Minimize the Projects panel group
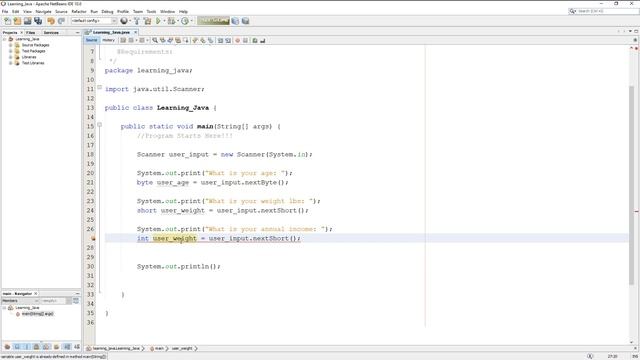 coord(77,33)
